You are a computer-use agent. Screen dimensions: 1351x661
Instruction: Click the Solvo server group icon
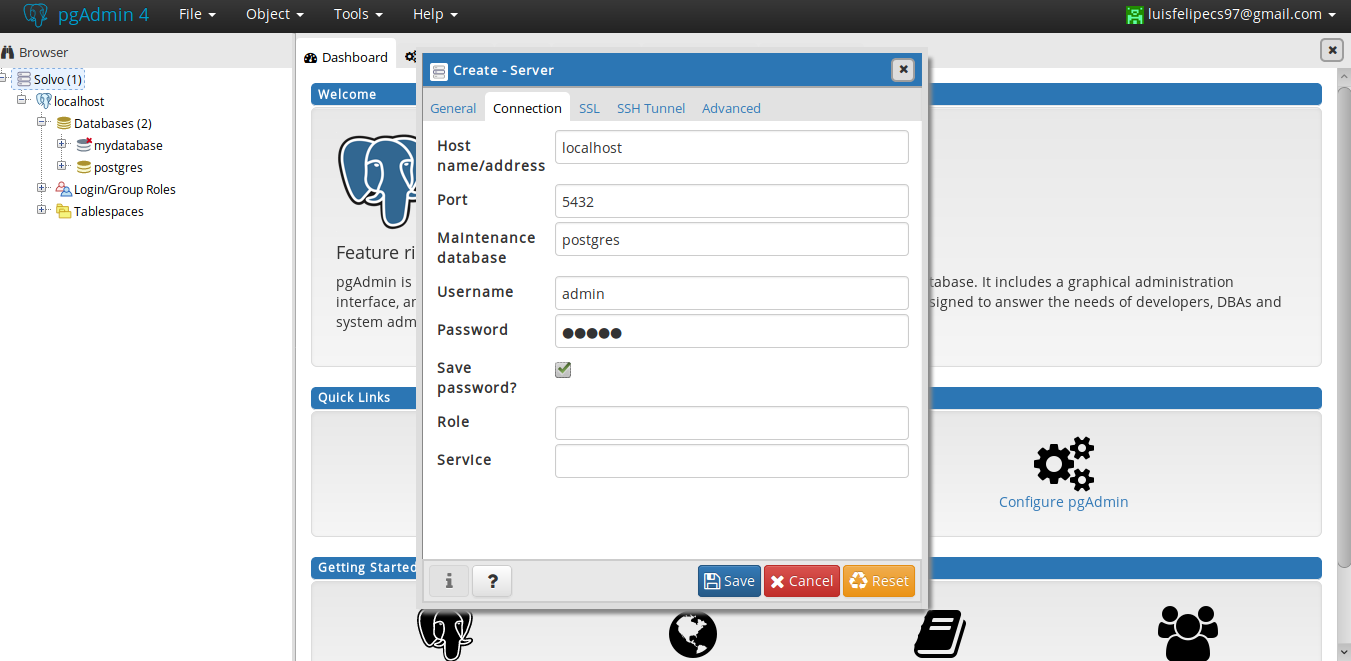(23, 79)
